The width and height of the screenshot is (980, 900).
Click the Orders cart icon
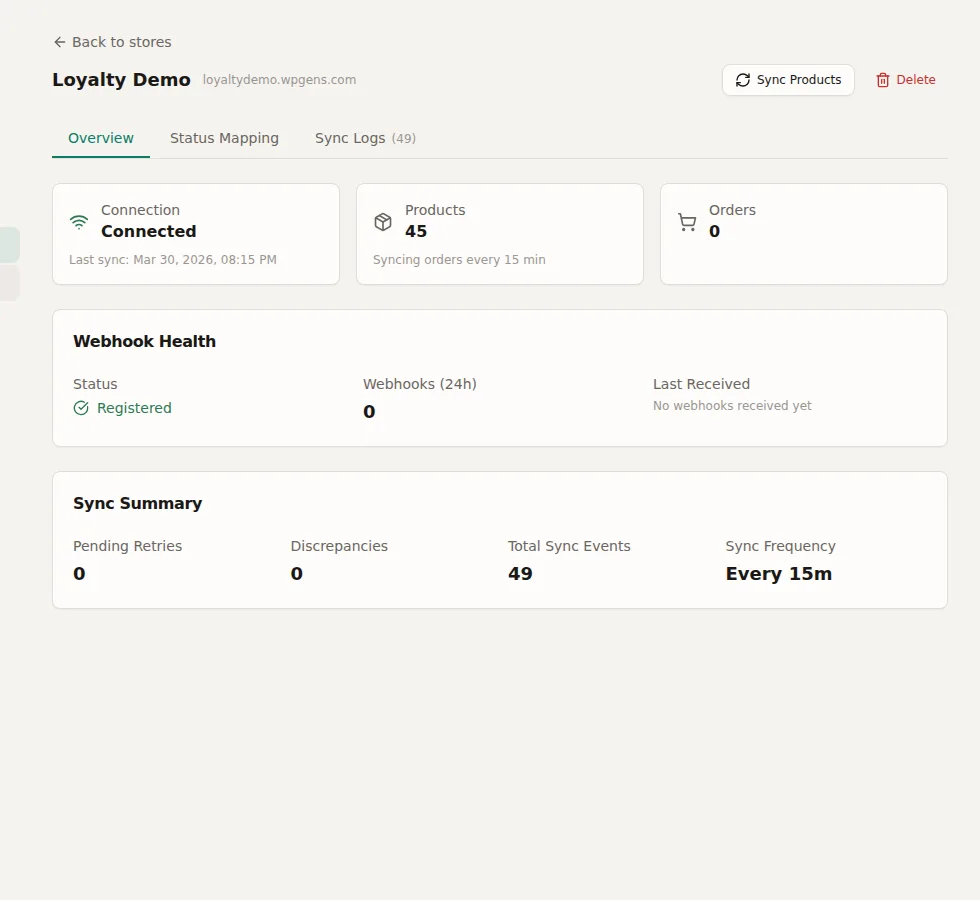click(x=687, y=222)
